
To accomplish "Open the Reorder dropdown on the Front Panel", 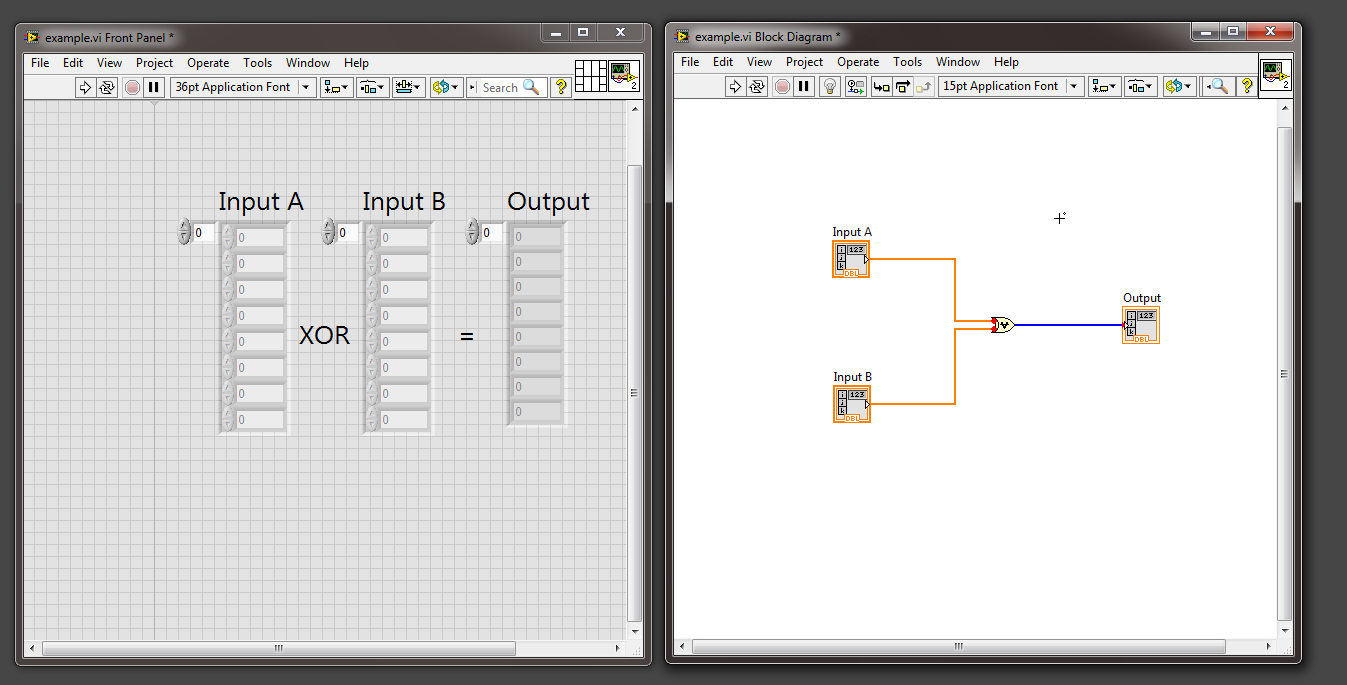I will point(447,87).
